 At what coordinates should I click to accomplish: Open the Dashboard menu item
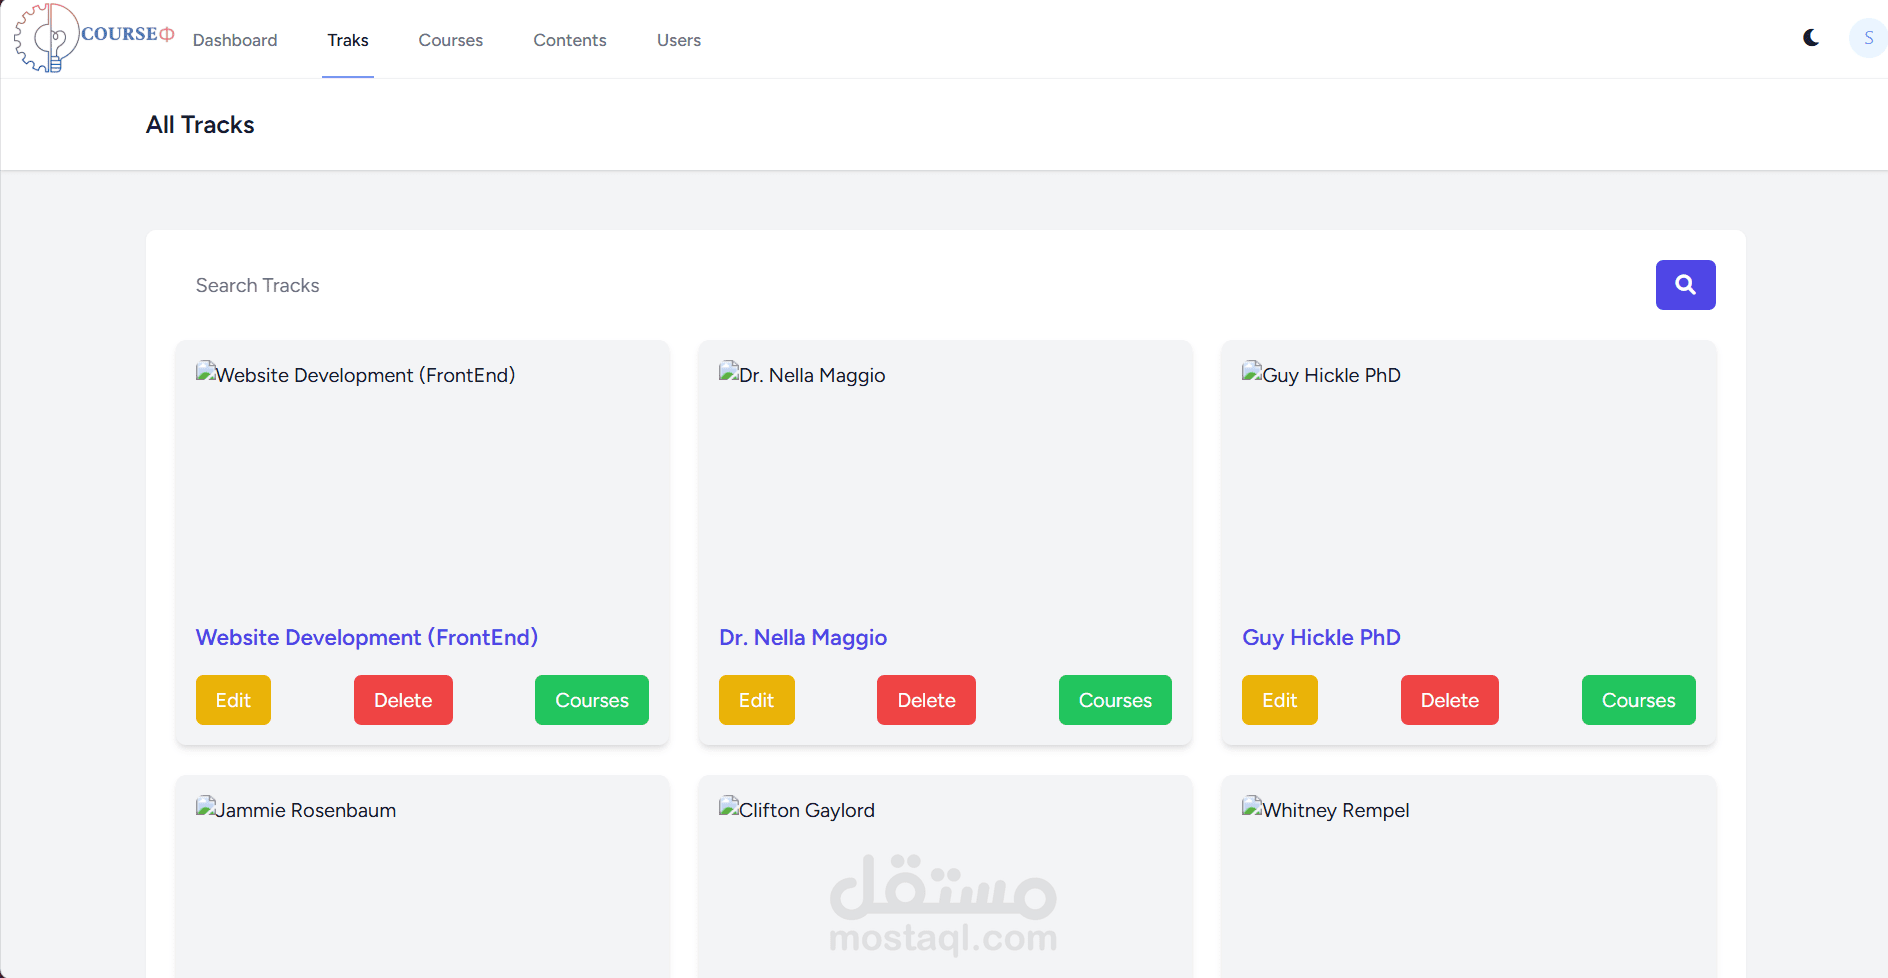point(235,40)
